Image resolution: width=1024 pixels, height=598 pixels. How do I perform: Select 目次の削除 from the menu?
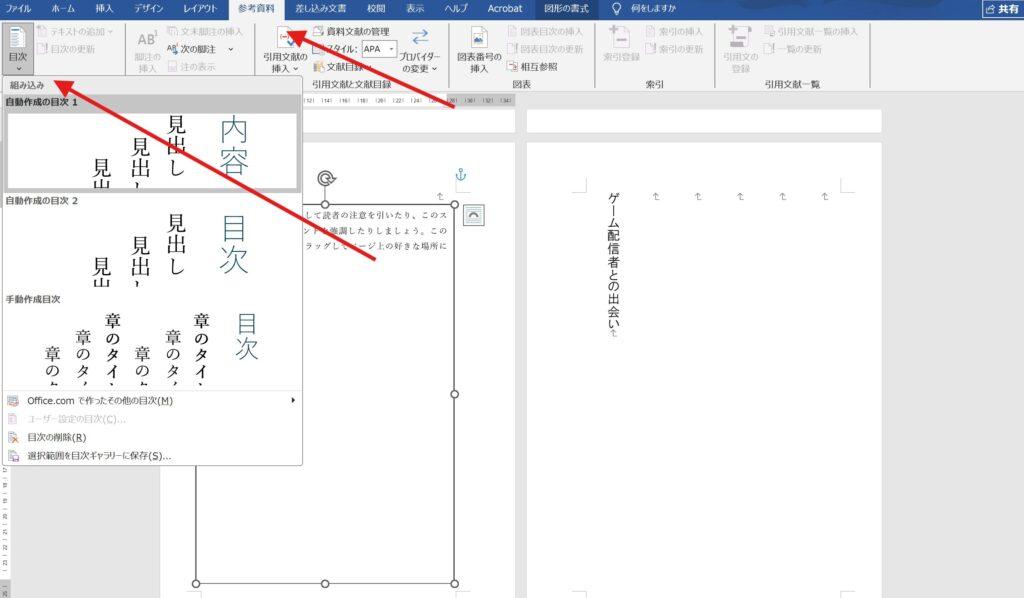(62, 437)
